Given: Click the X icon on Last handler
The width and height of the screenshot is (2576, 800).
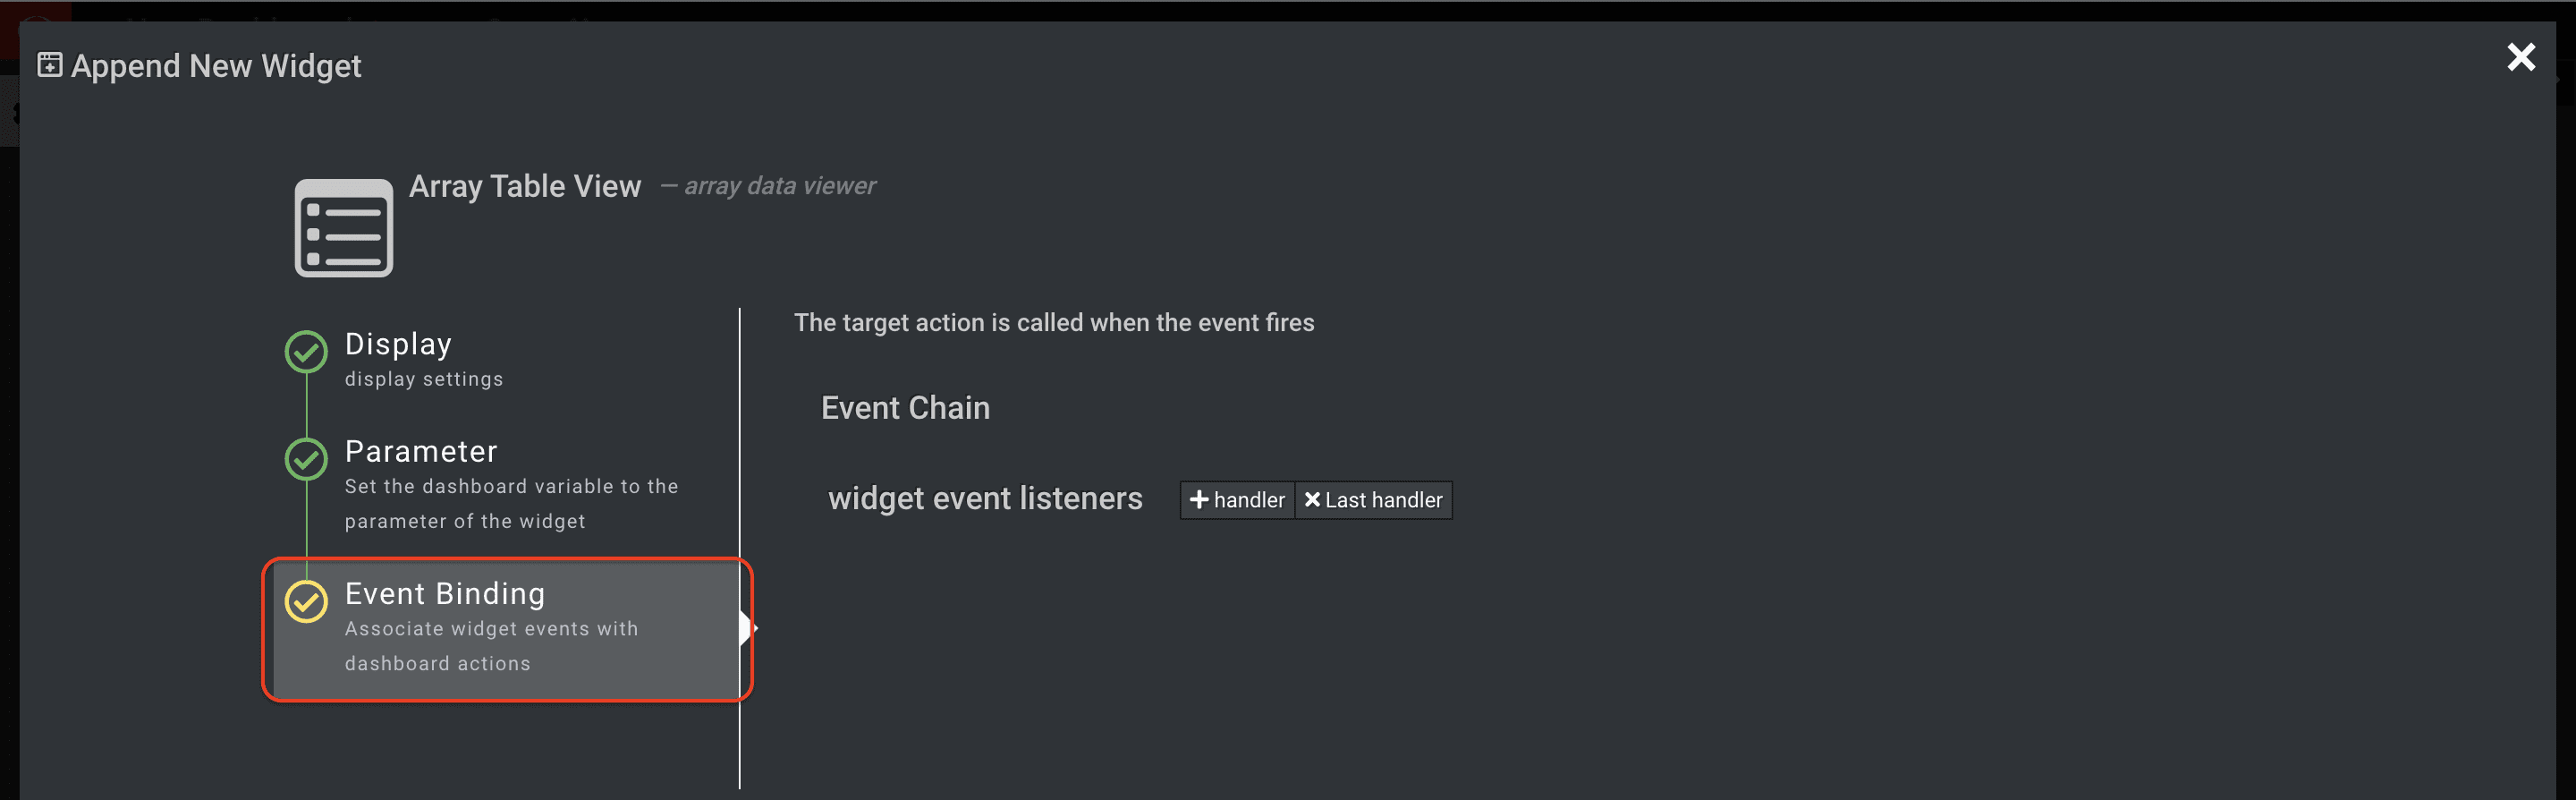Looking at the screenshot, I should coord(1312,499).
